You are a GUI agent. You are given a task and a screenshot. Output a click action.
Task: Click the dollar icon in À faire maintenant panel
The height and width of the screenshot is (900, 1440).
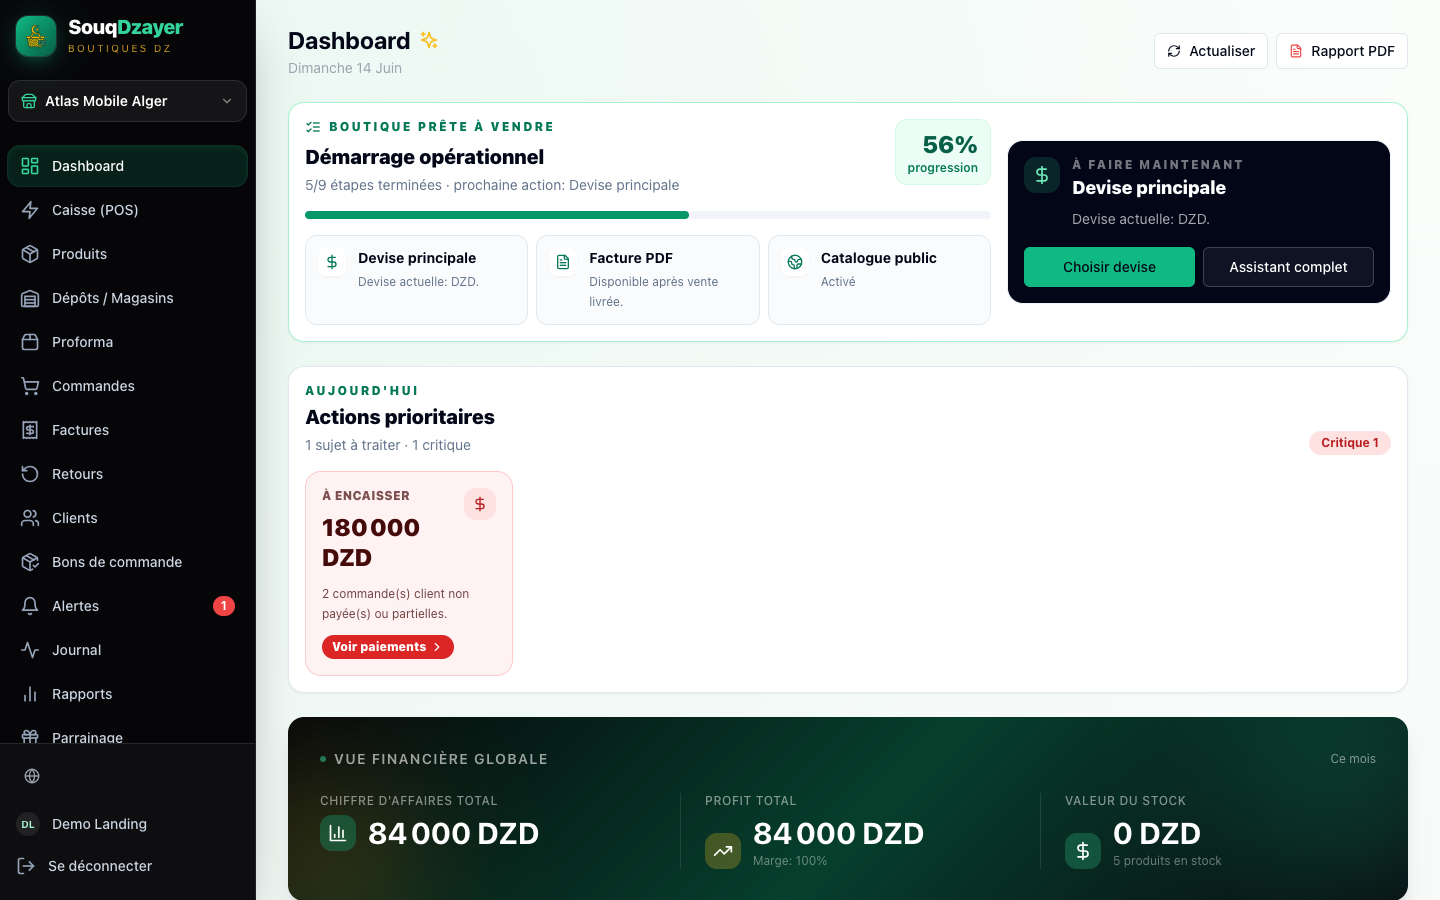[1042, 175]
